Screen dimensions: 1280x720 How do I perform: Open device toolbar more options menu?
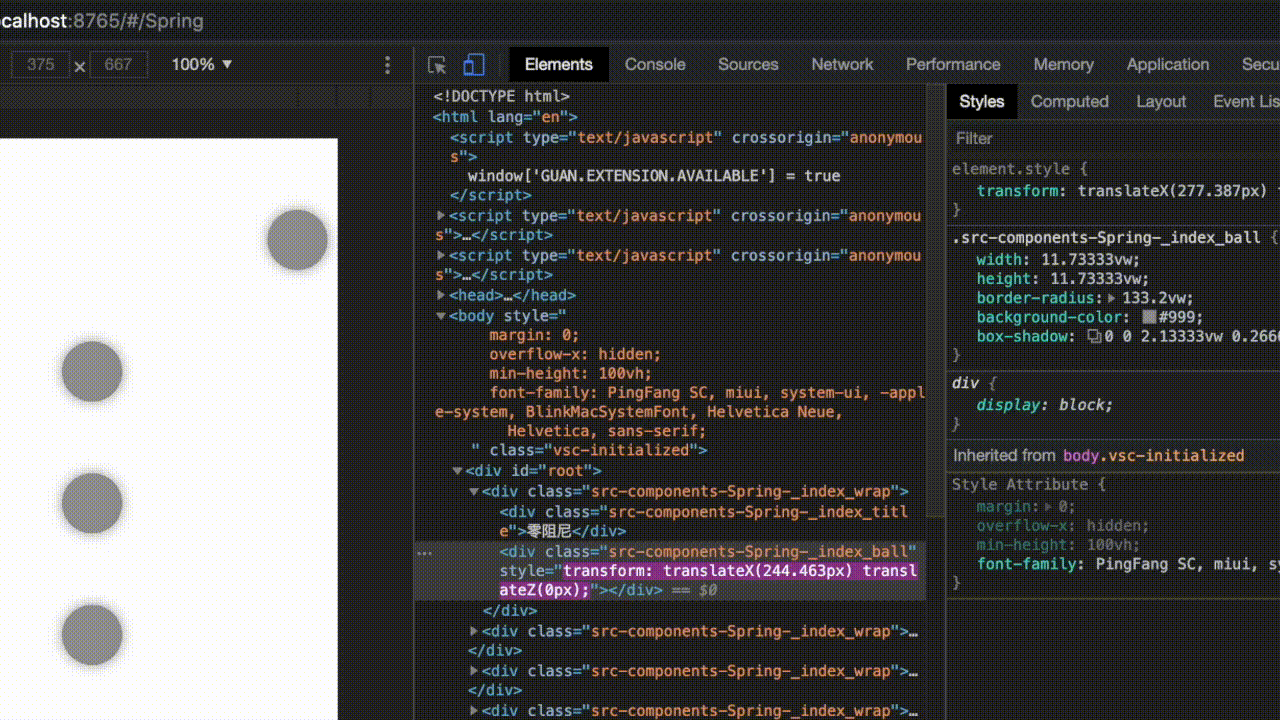pyautogui.click(x=388, y=65)
